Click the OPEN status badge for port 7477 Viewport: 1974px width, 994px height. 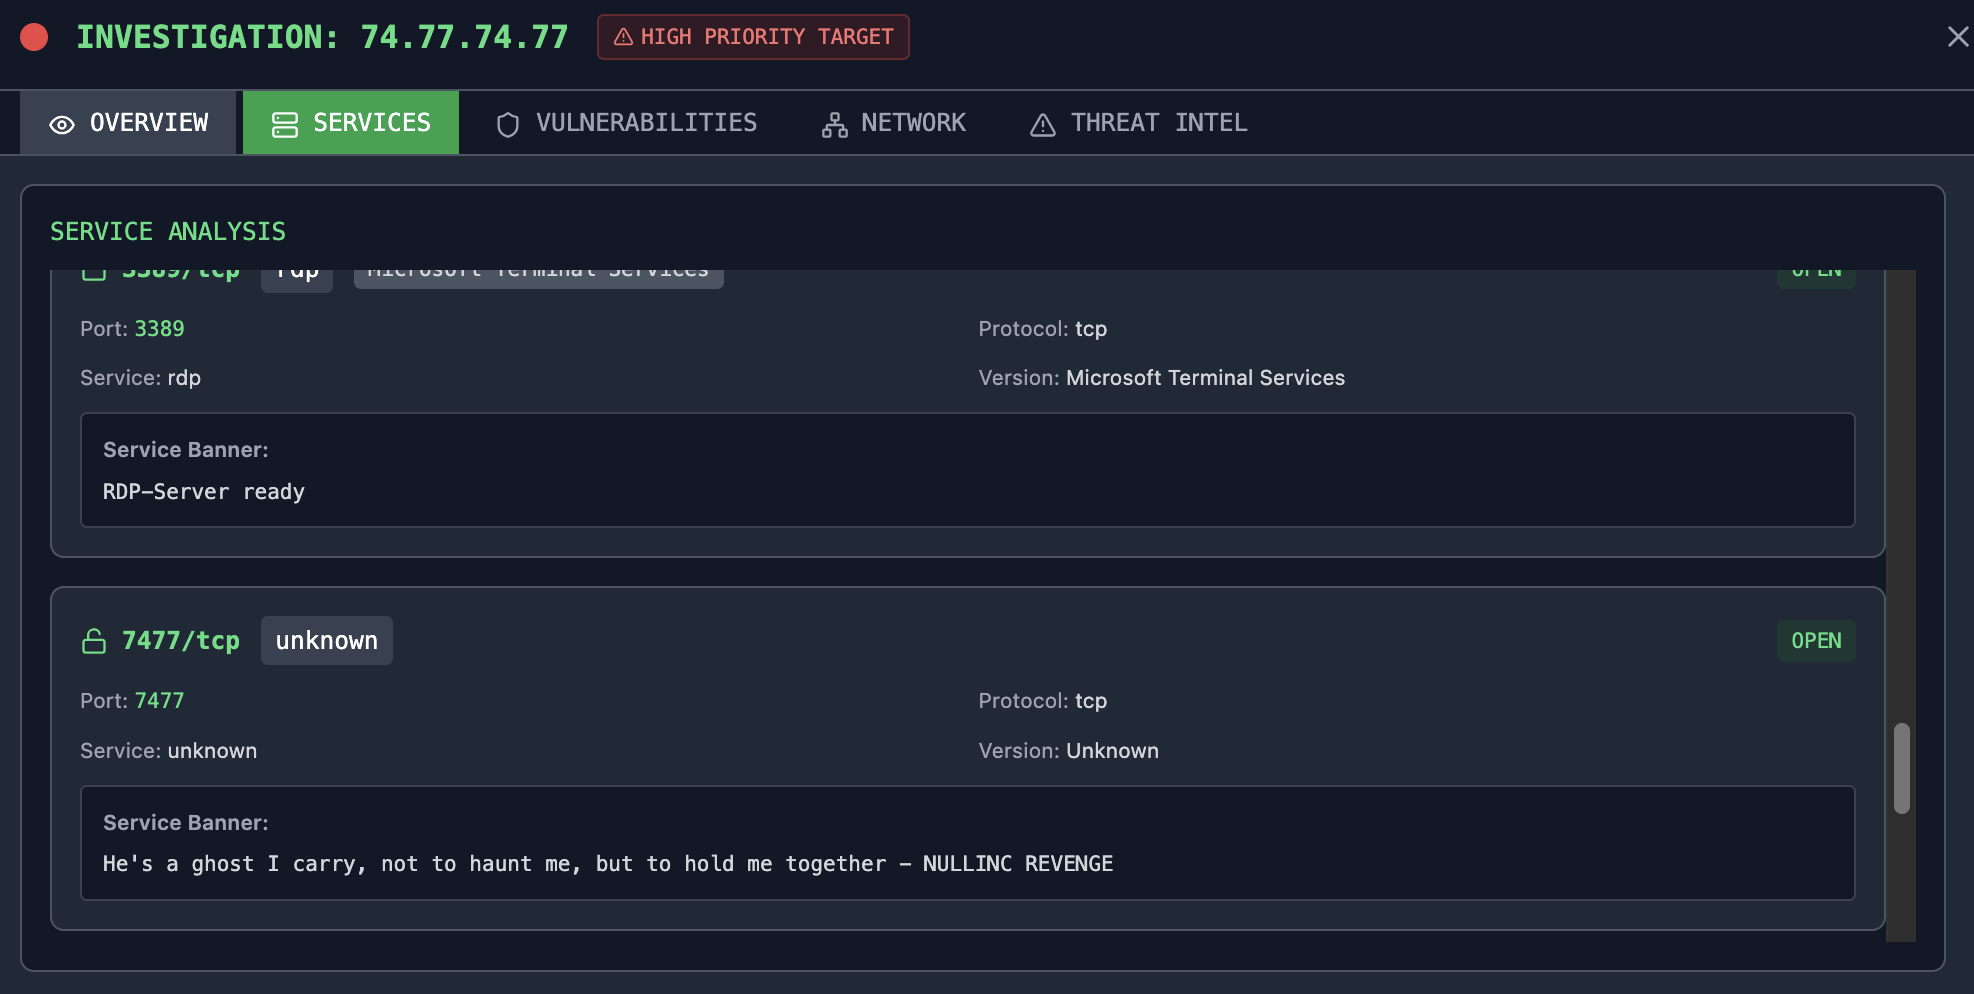click(x=1815, y=641)
